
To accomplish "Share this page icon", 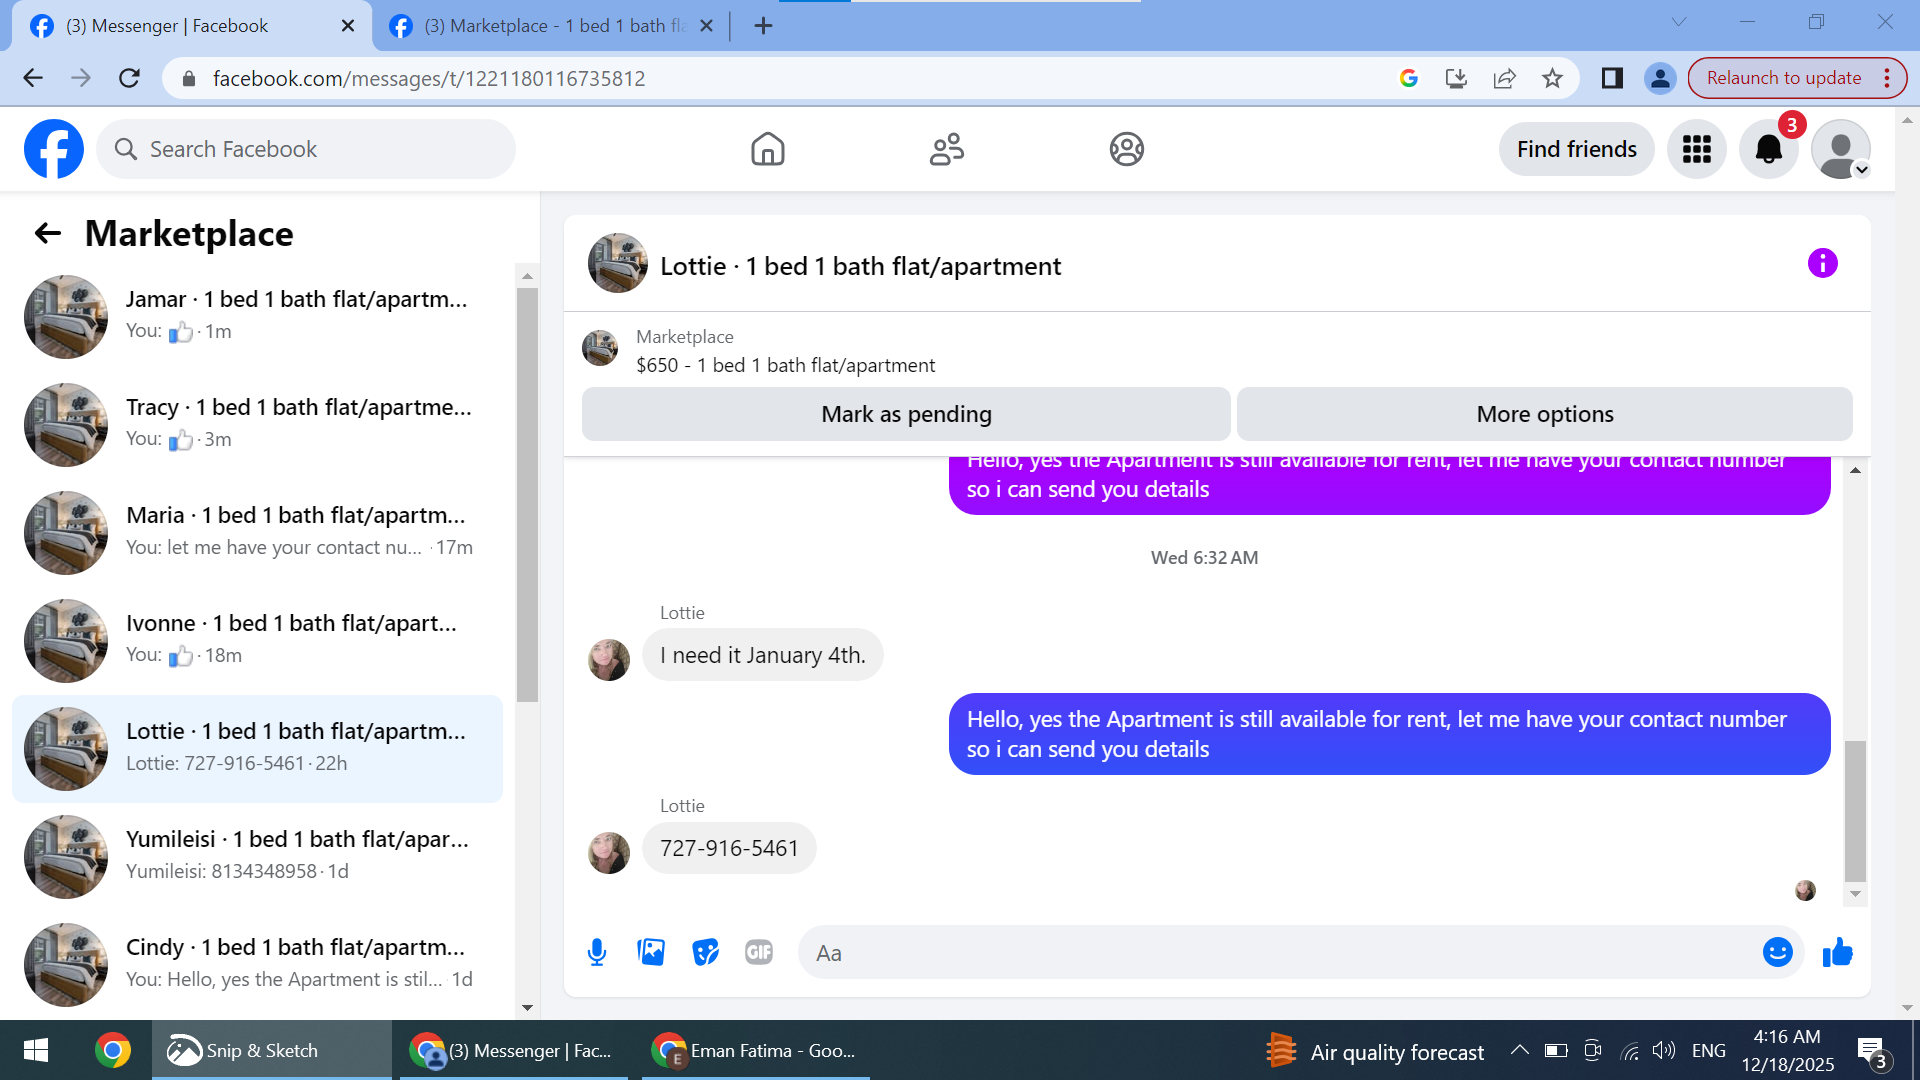I will (x=1504, y=78).
